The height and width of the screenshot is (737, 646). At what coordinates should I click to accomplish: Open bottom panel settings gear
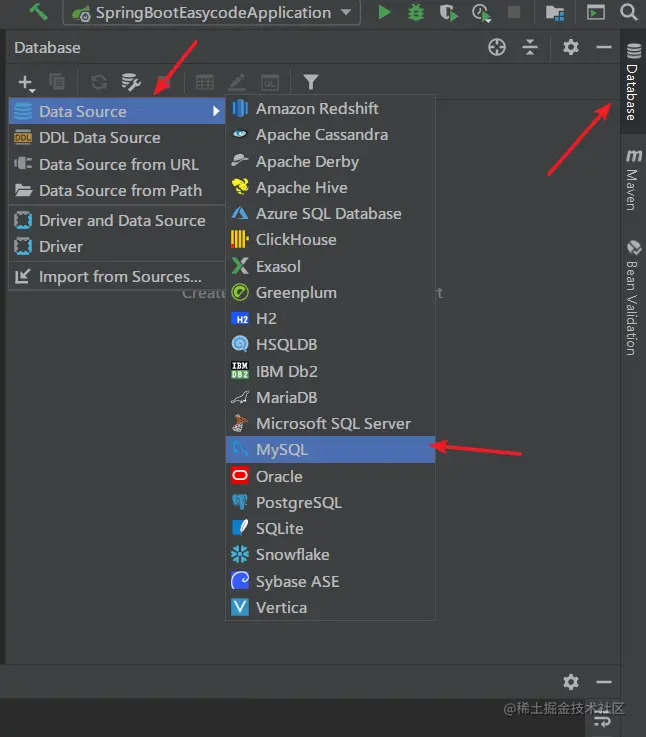click(x=570, y=682)
